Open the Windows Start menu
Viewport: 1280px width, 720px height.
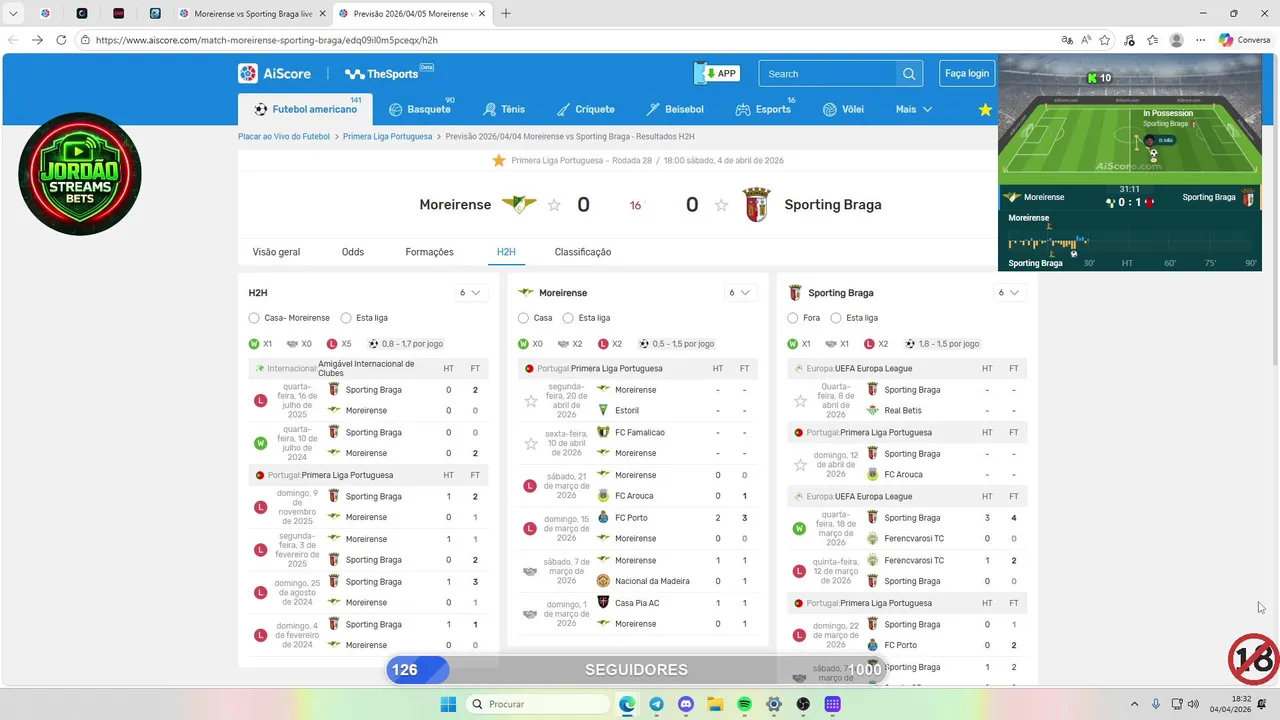[447, 704]
